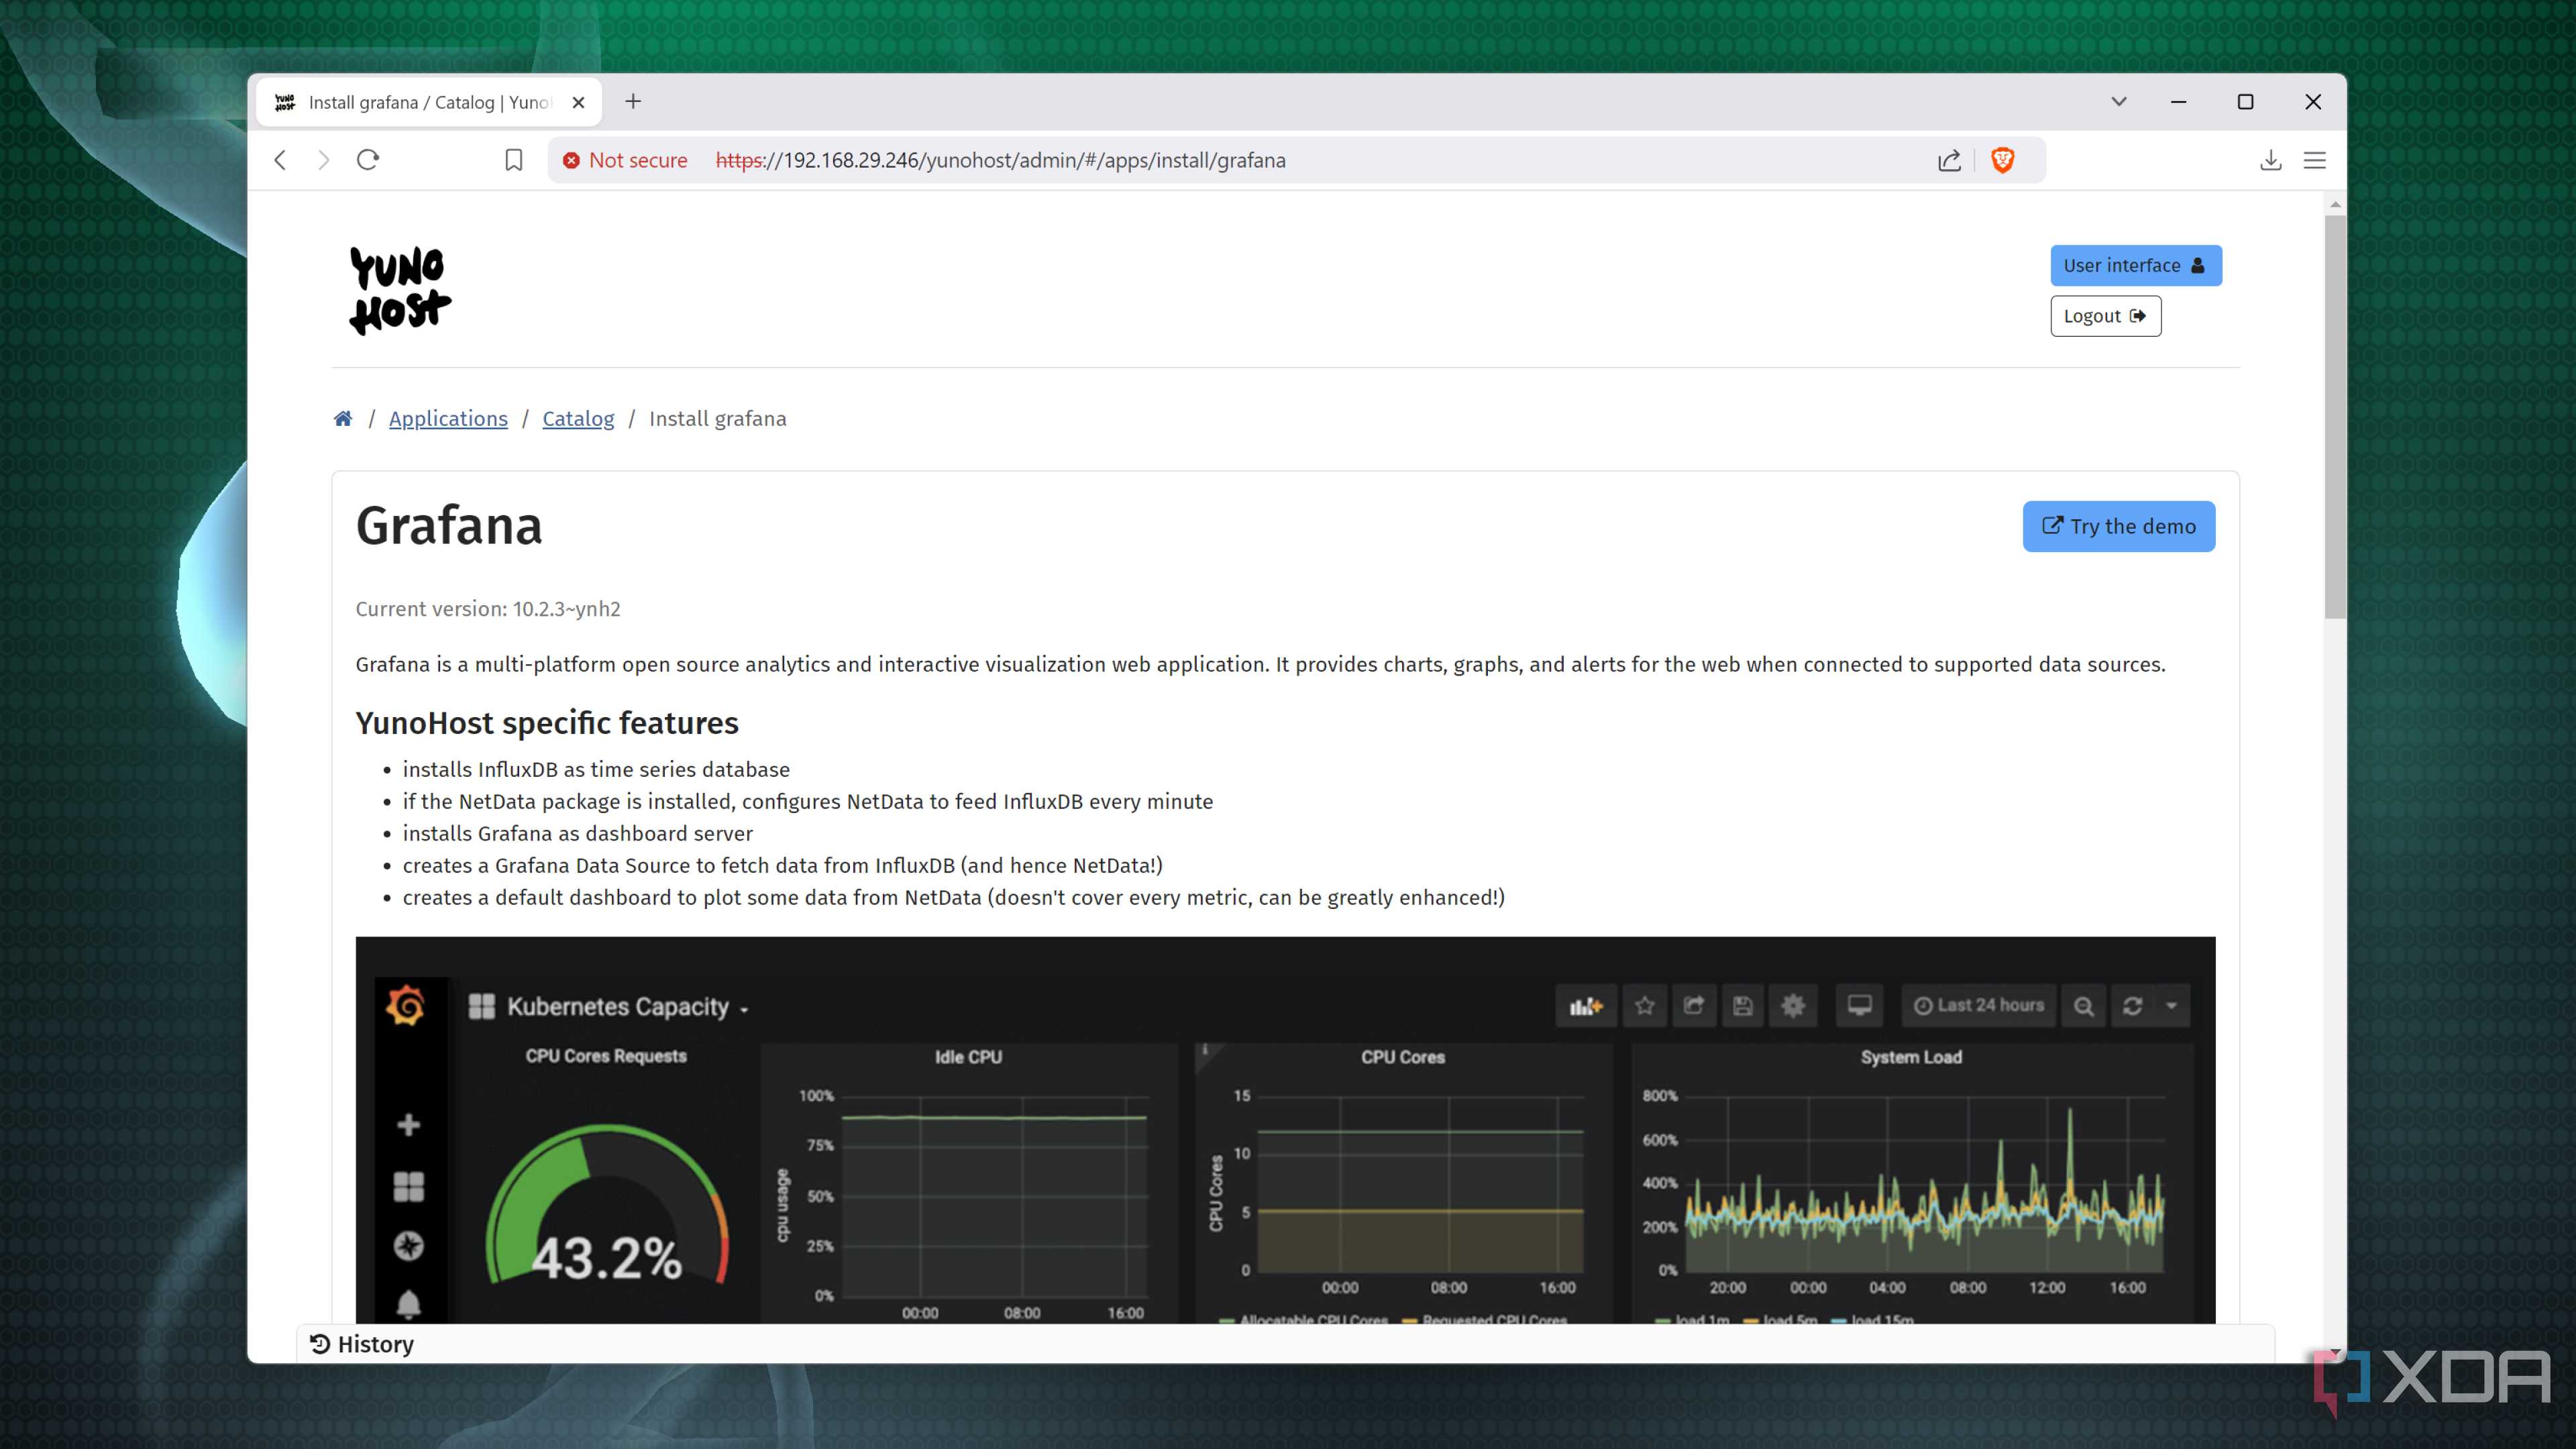Open Brave Shields lion icon
This screenshot has height=1449, width=2576.
point(2002,160)
